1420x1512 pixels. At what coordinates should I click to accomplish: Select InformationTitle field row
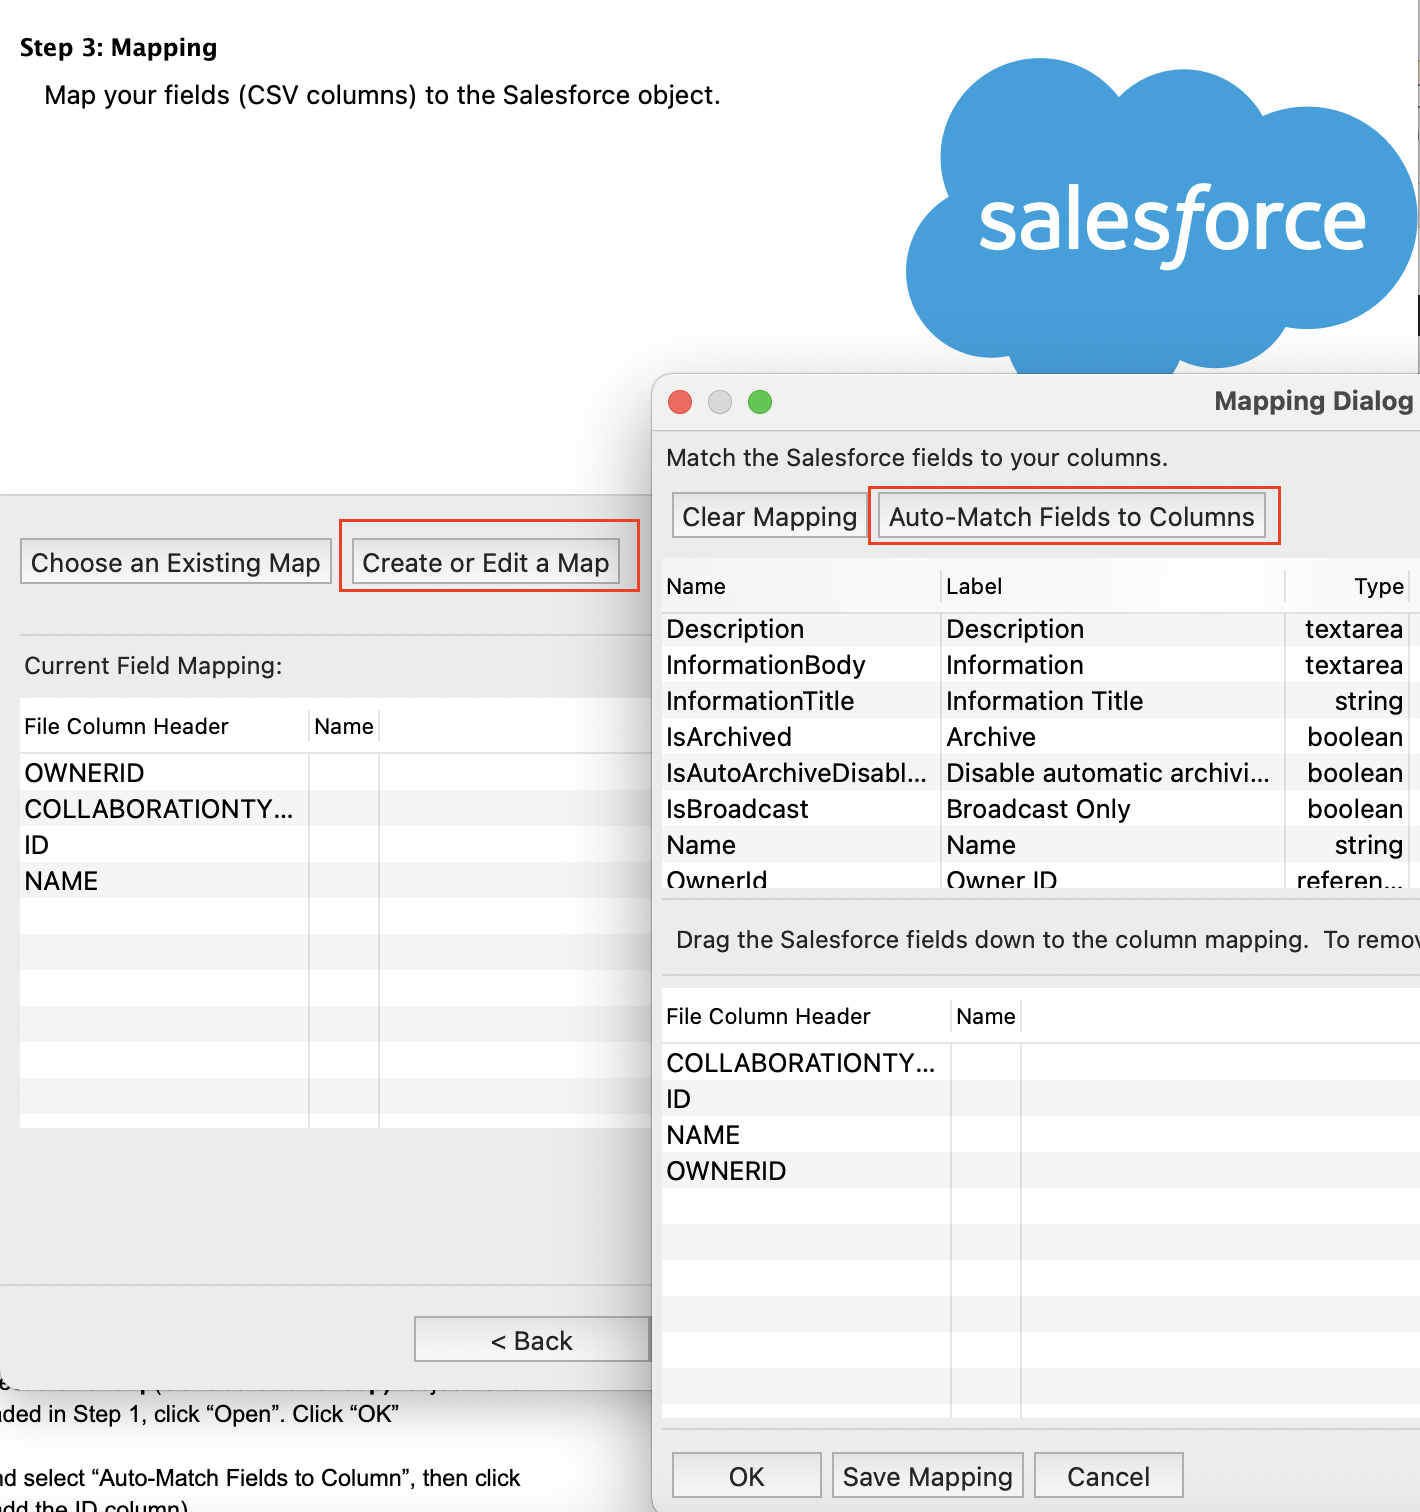coord(1040,701)
